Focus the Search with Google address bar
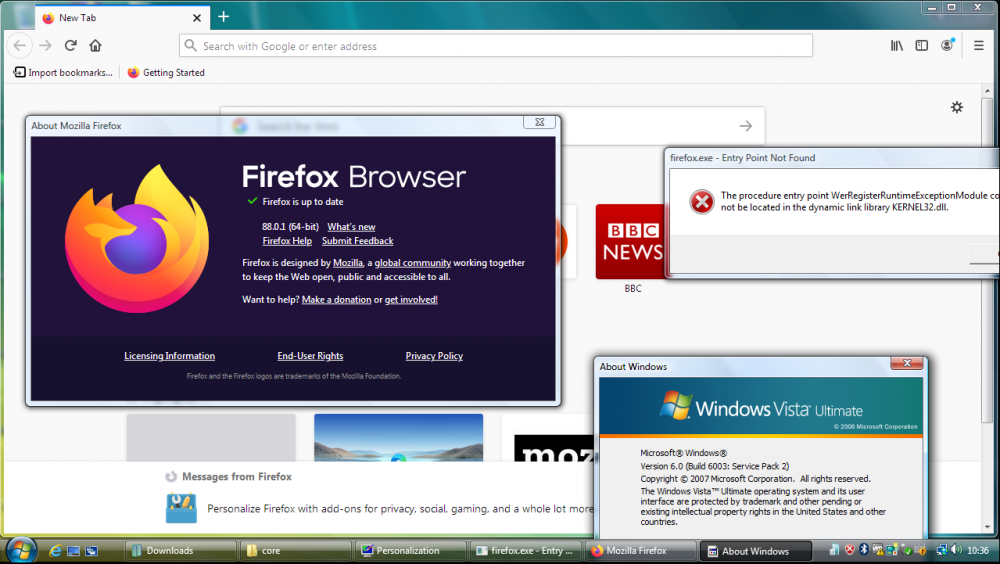The height and width of the screenshot is (564, 1000). [495, 46]
